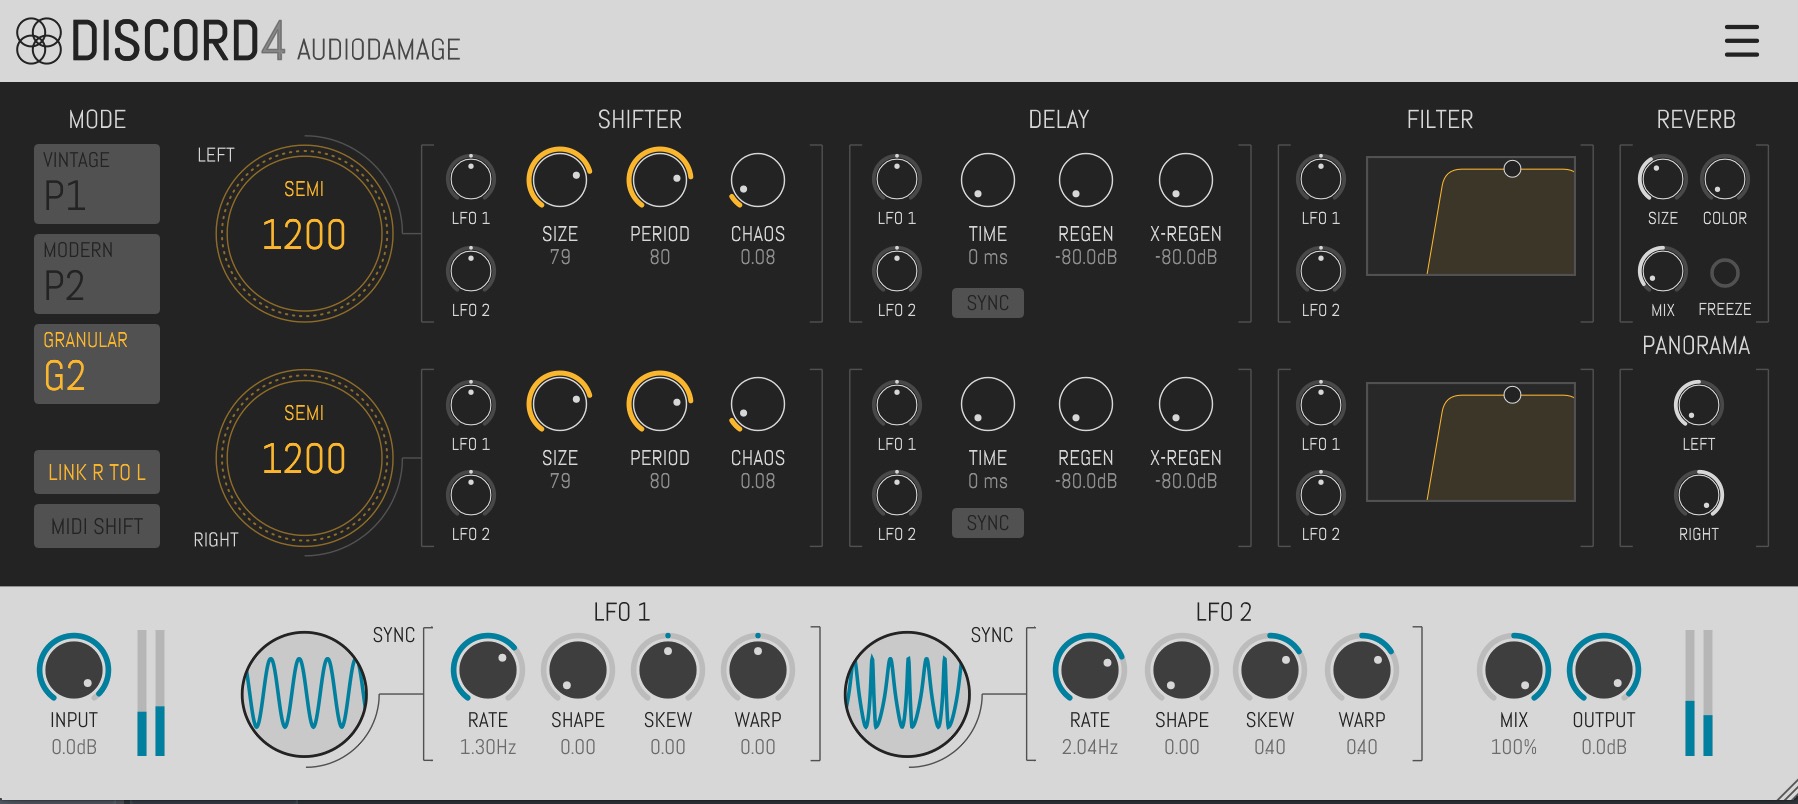Click right filter LFO 2 knob
1798x804 pixels.
coord(1321,495)
